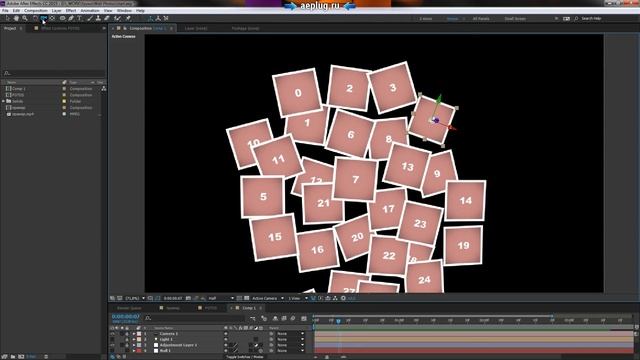Expand Null 1 layer properties
The width and height of the screenshot is (640, 360).
pos(134,351)
